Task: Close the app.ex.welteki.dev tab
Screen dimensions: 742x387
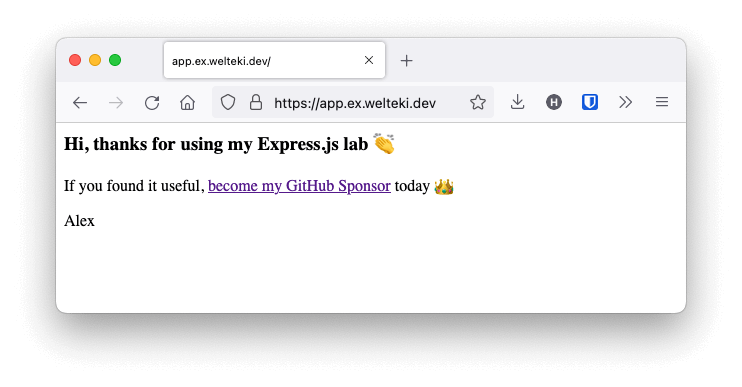Action: (369, 60)
